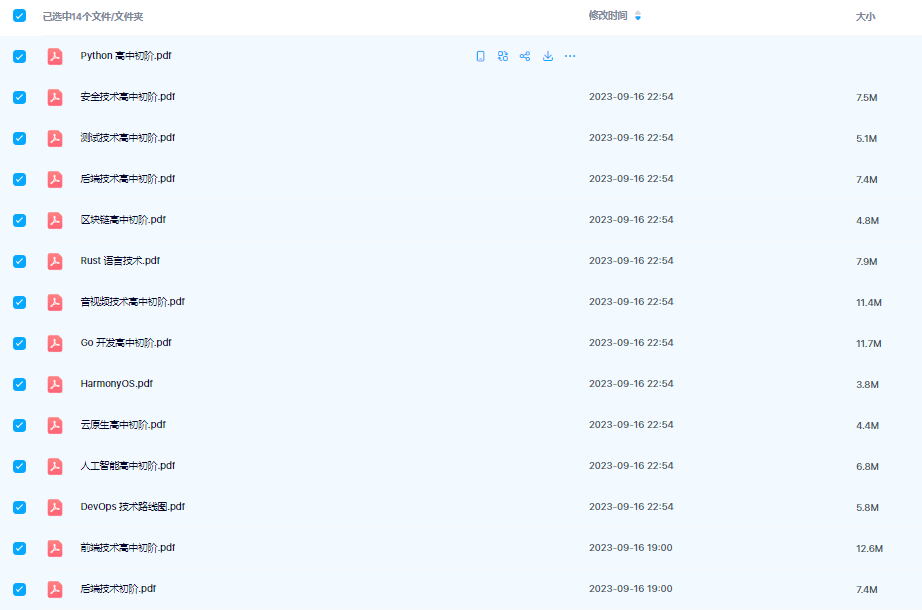Uncheck 后端技术高中初阶.pdf checkbox
922x610 pixels.
click(x=19, y=179)
